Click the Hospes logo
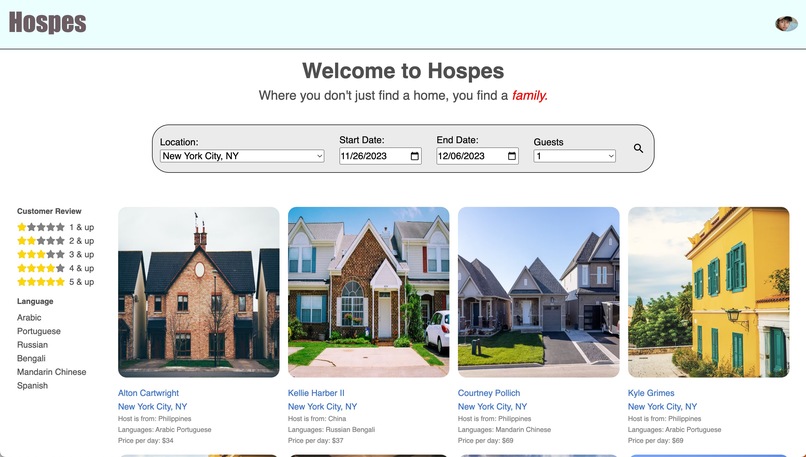Viewport: 806px width, 457px height. [x=47, y=23]
